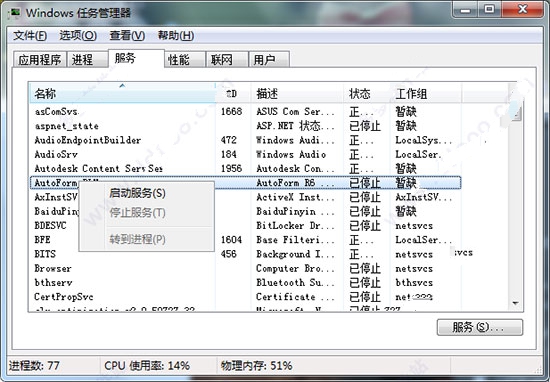Select the AudioEndpointBuilder service row
This screenshot has height=382, width=550.
[245, 140]
